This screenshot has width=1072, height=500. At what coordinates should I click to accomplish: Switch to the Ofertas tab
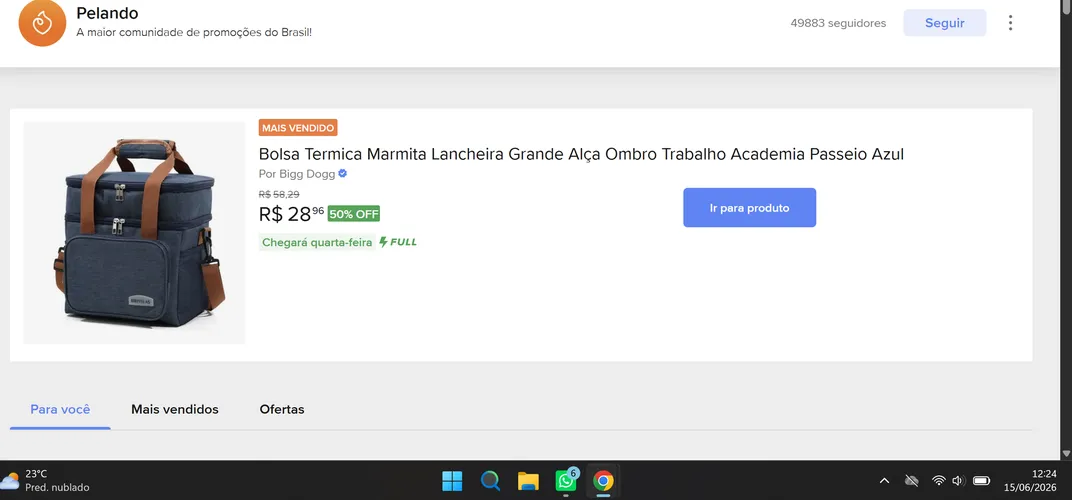pos(282,409)
